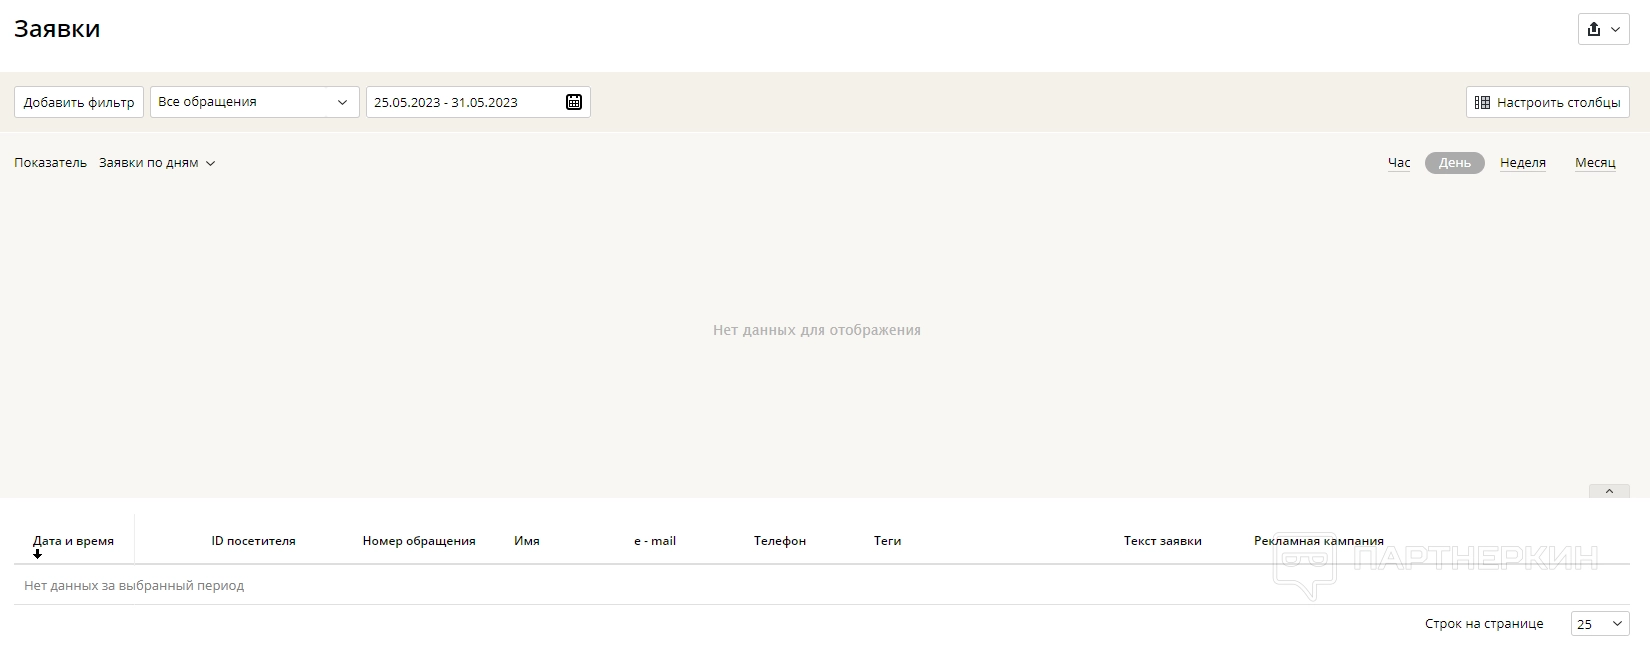The image size is (1650, 654).
Task: Select the День grouping pill
Action: pos(1455,163)
